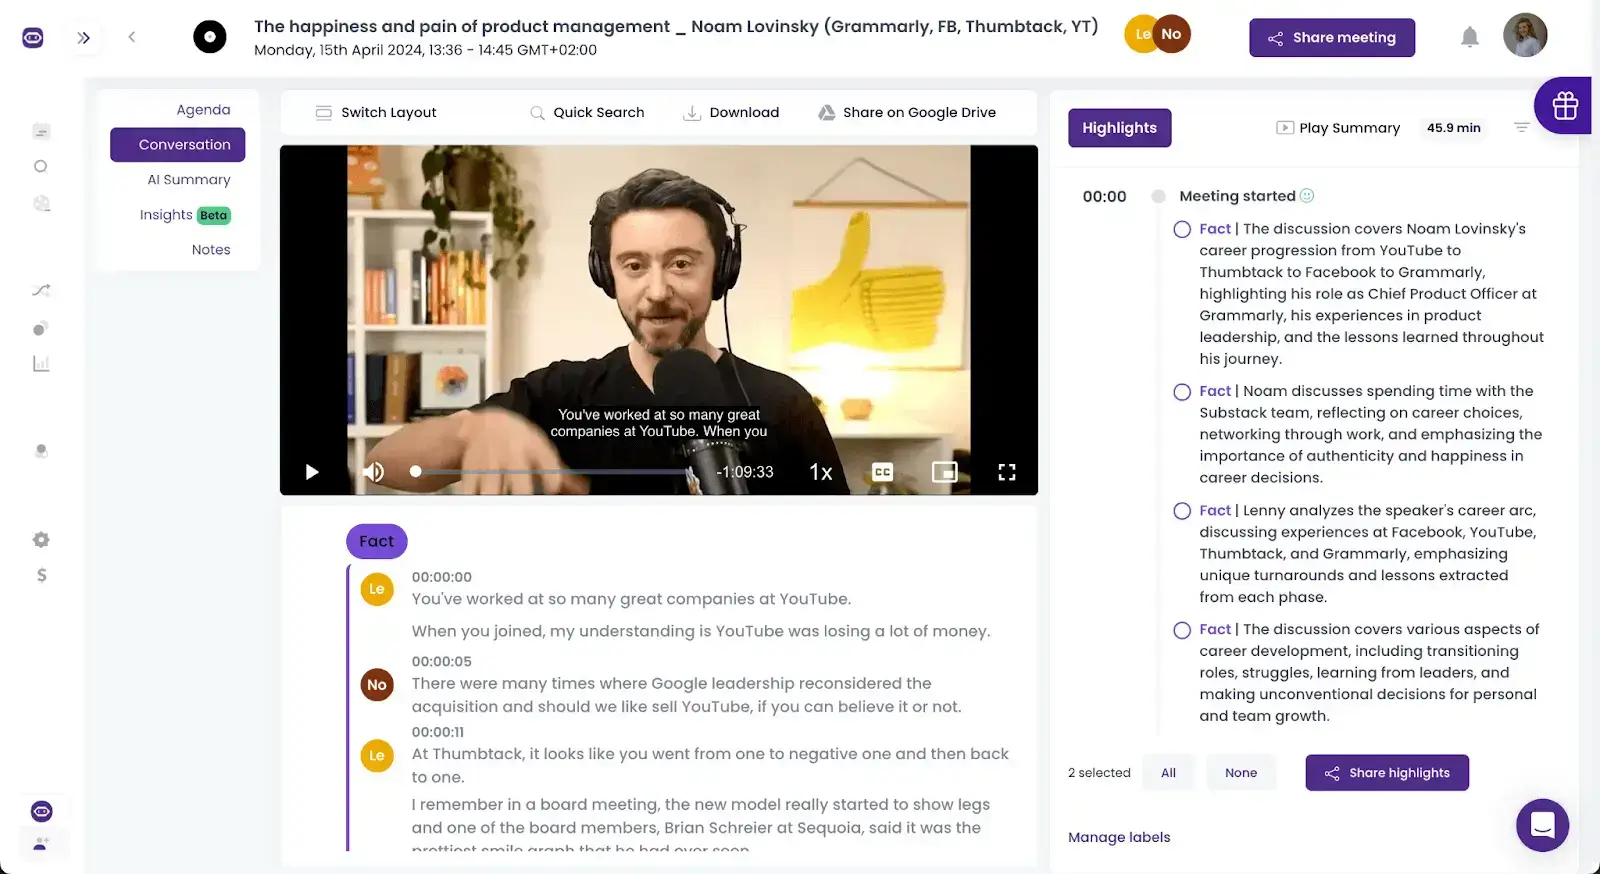Open the highlights filter icon
The width and height of the screenshot is (1600, 874).
[1521, 127]
